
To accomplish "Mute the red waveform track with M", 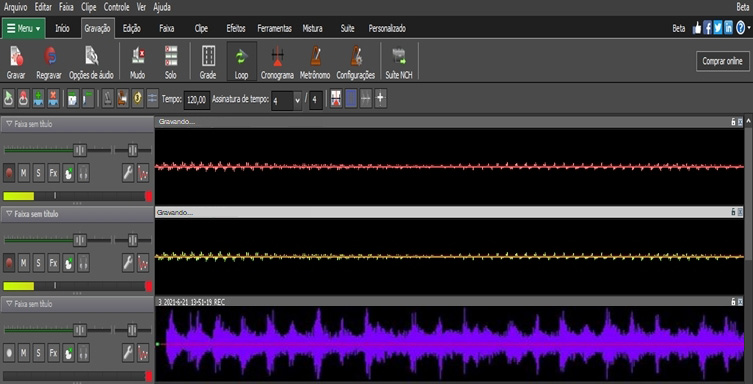I will click(24, 173).
